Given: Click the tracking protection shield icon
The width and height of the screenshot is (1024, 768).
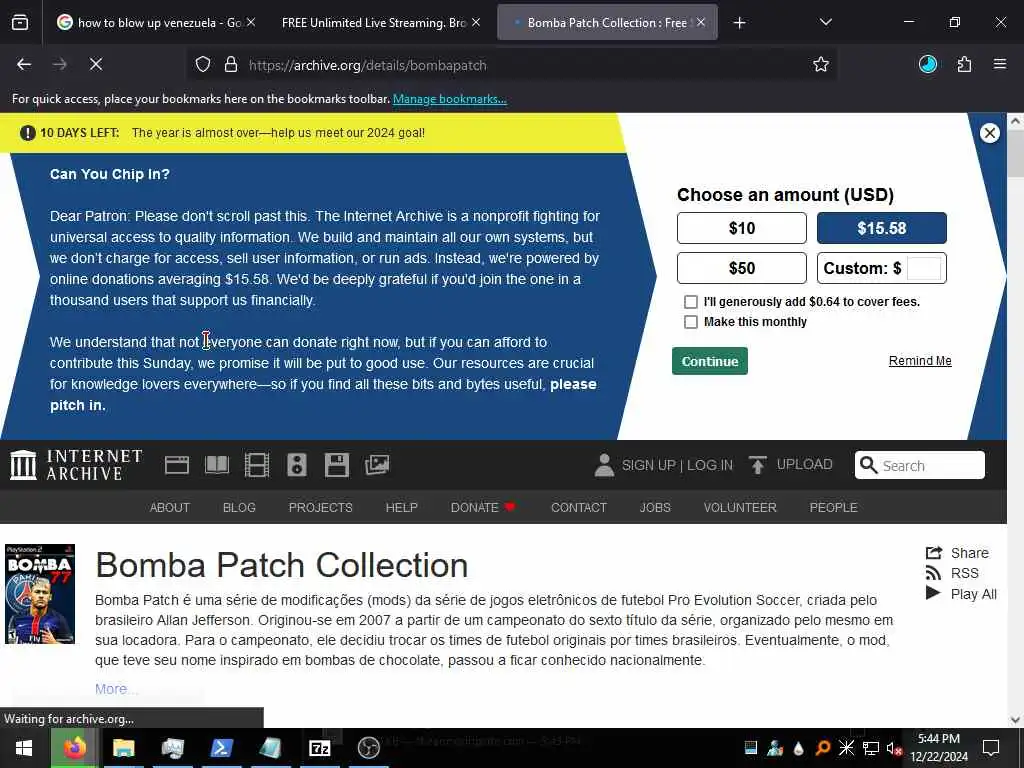Looking at the screenshot, I should pos(203,65).
